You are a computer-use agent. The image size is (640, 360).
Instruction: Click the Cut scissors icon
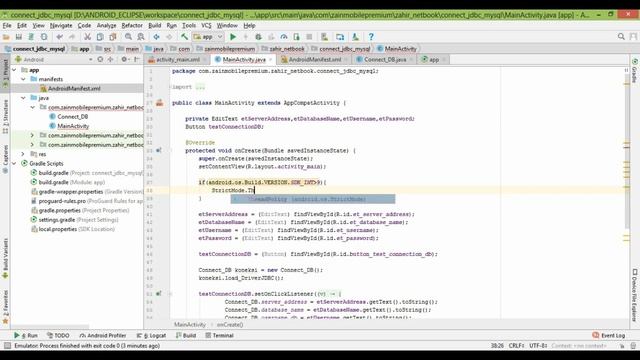click(x=87, y=37)
